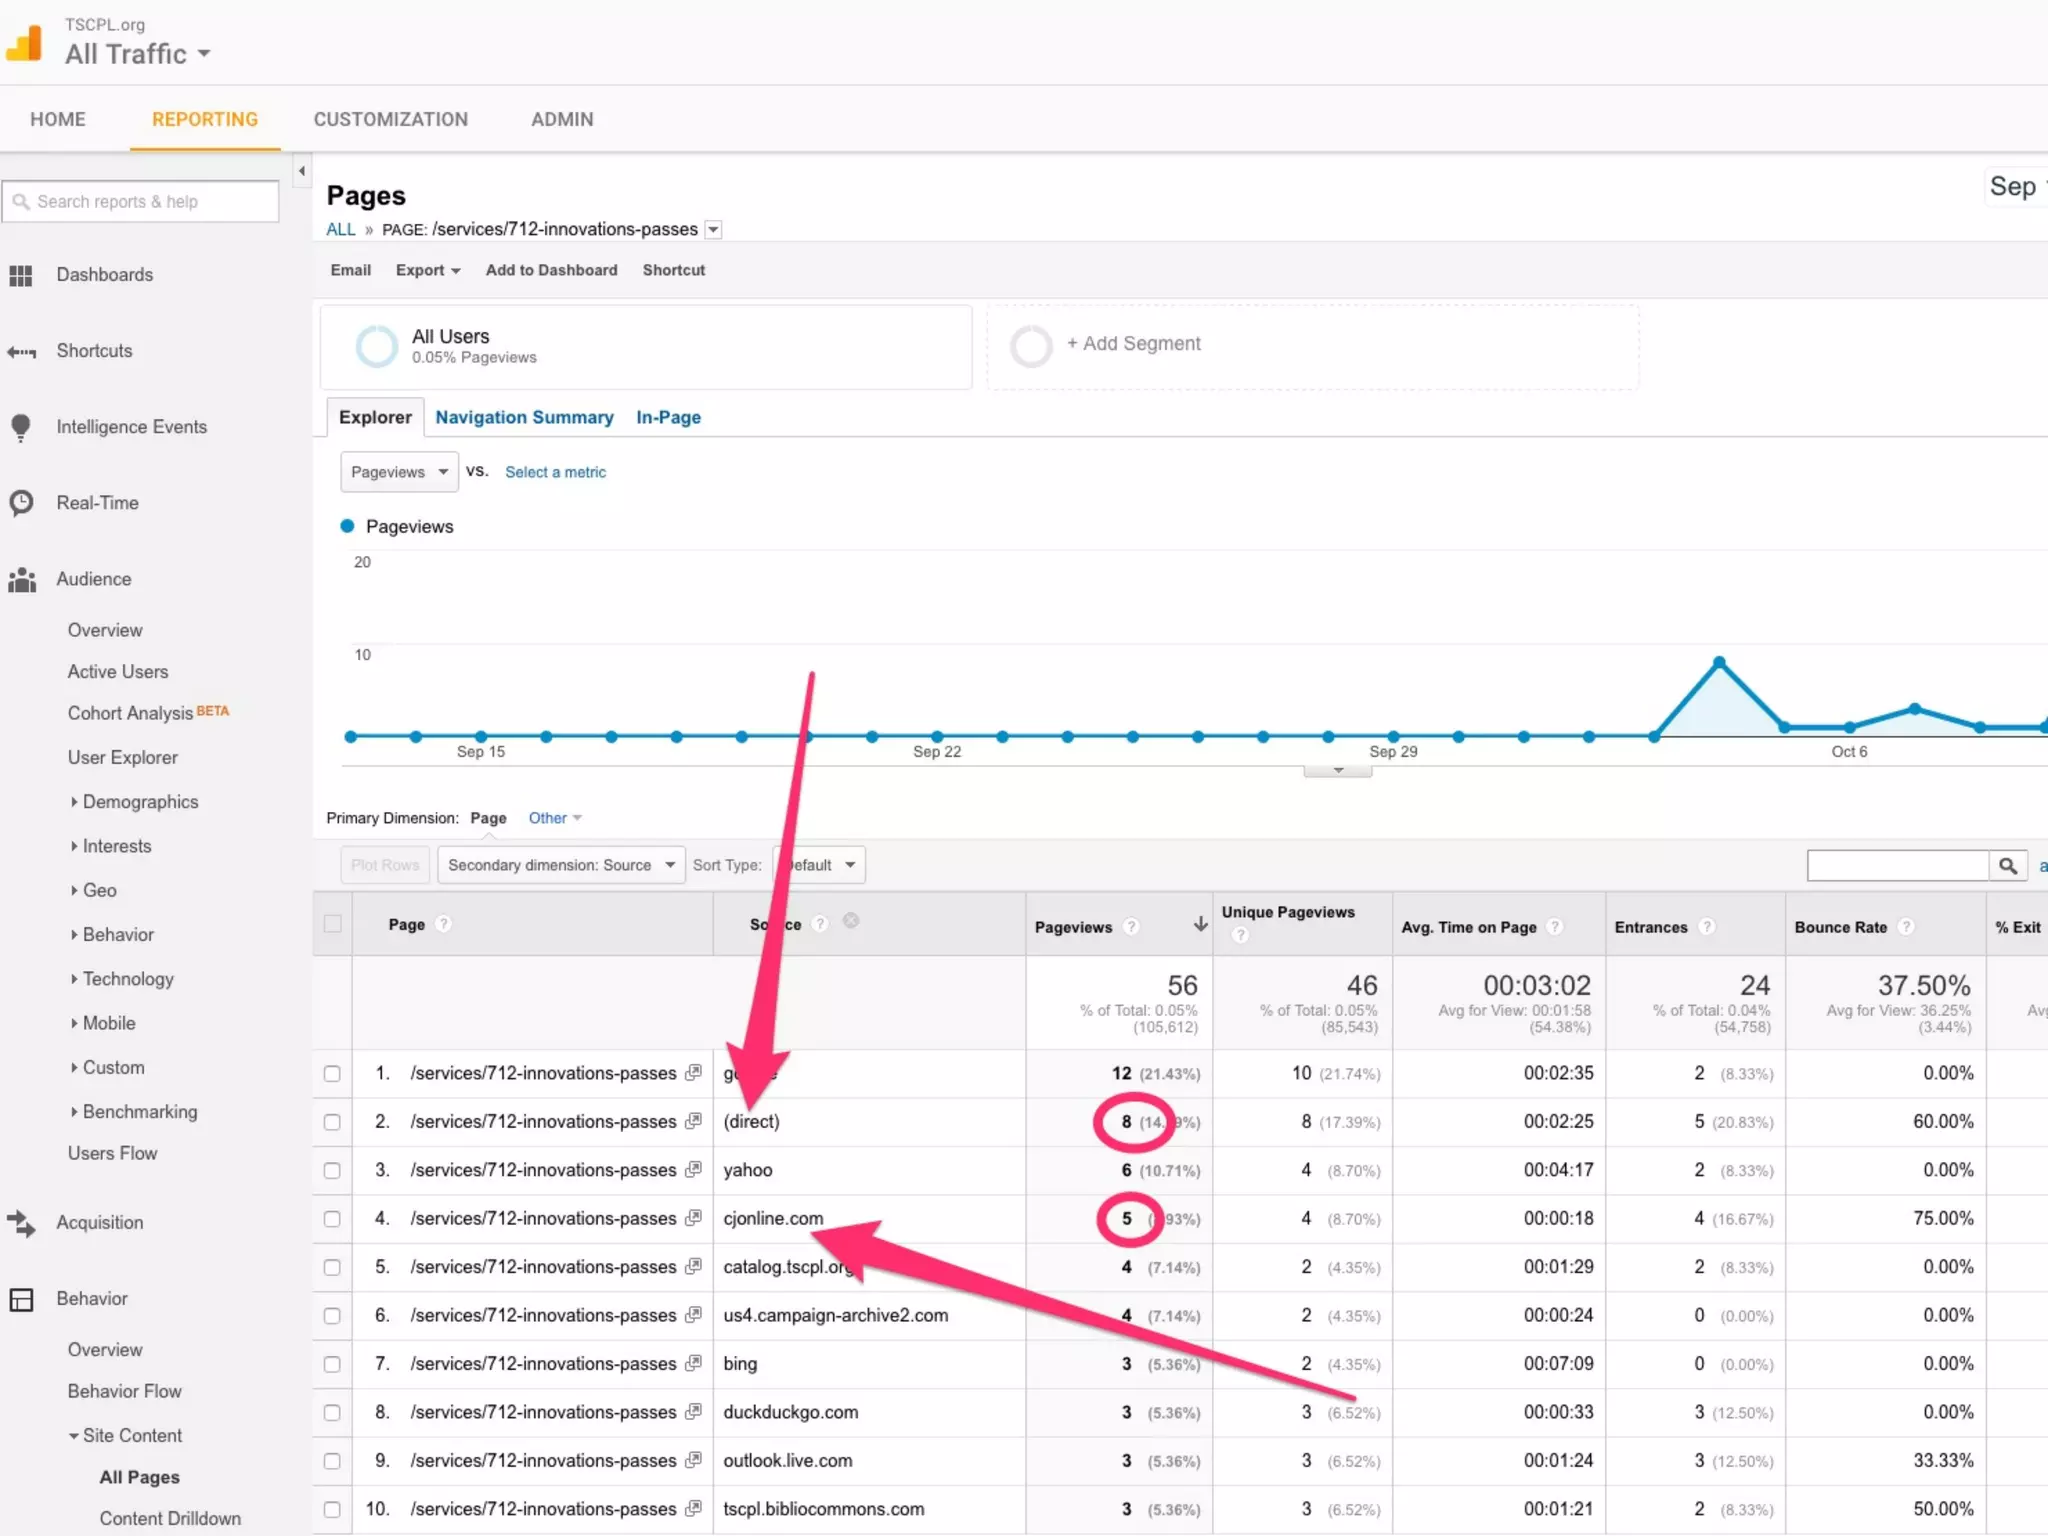Open the CUSTOMIZATION top menu tab
Image resolution: width=2048 pixels, height=1536 pixels.
point(390,119)
